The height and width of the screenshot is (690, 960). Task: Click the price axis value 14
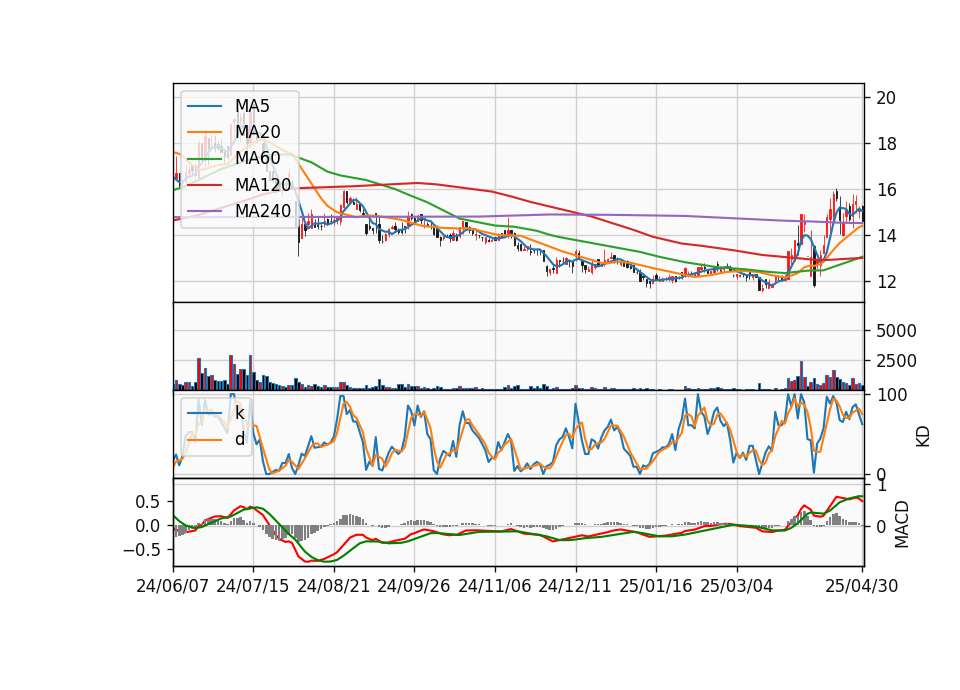pyautogui.click(x=886, y=236)
